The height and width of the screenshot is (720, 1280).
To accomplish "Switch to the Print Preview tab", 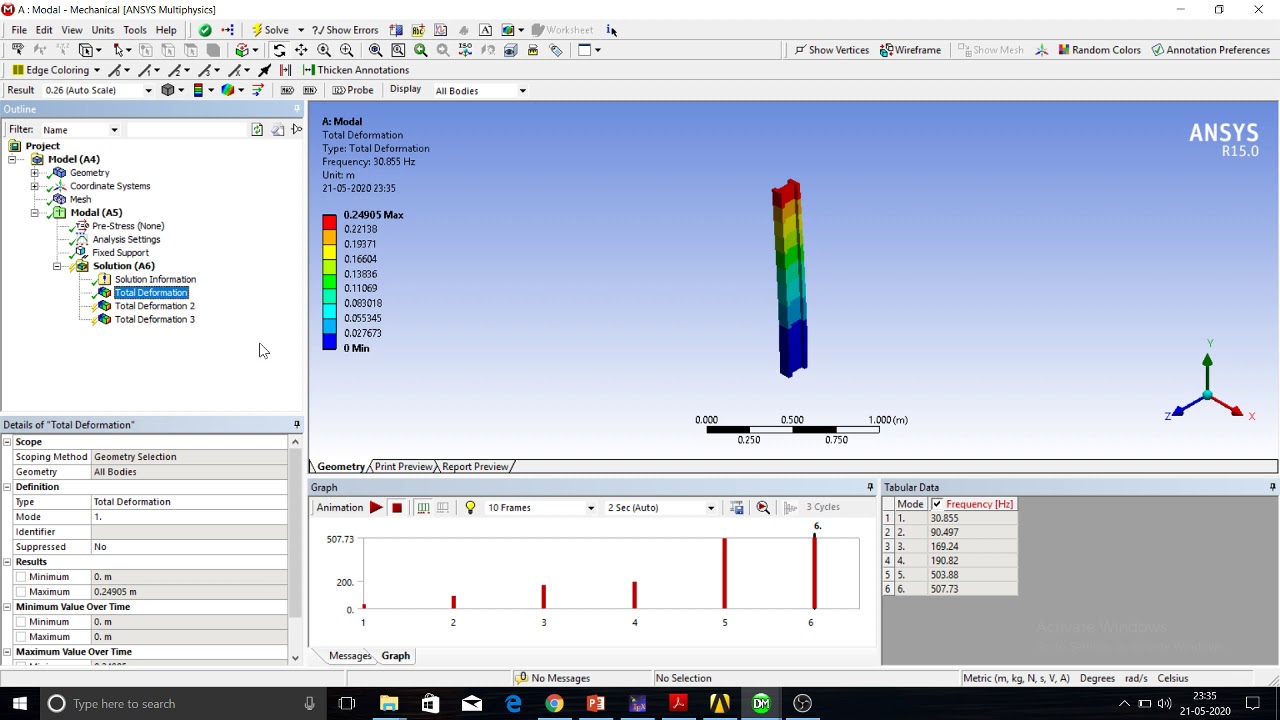I will click(x=403, y=467).
